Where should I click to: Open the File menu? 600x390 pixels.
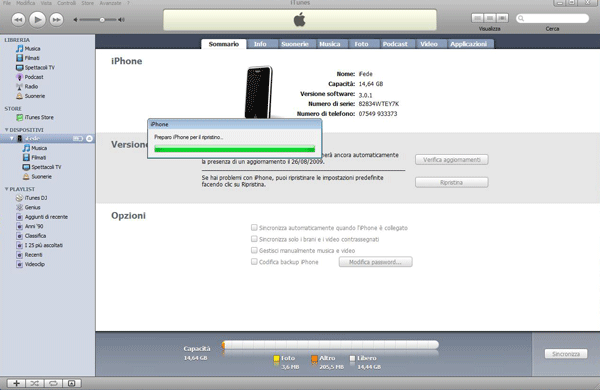tap(7, 3)
